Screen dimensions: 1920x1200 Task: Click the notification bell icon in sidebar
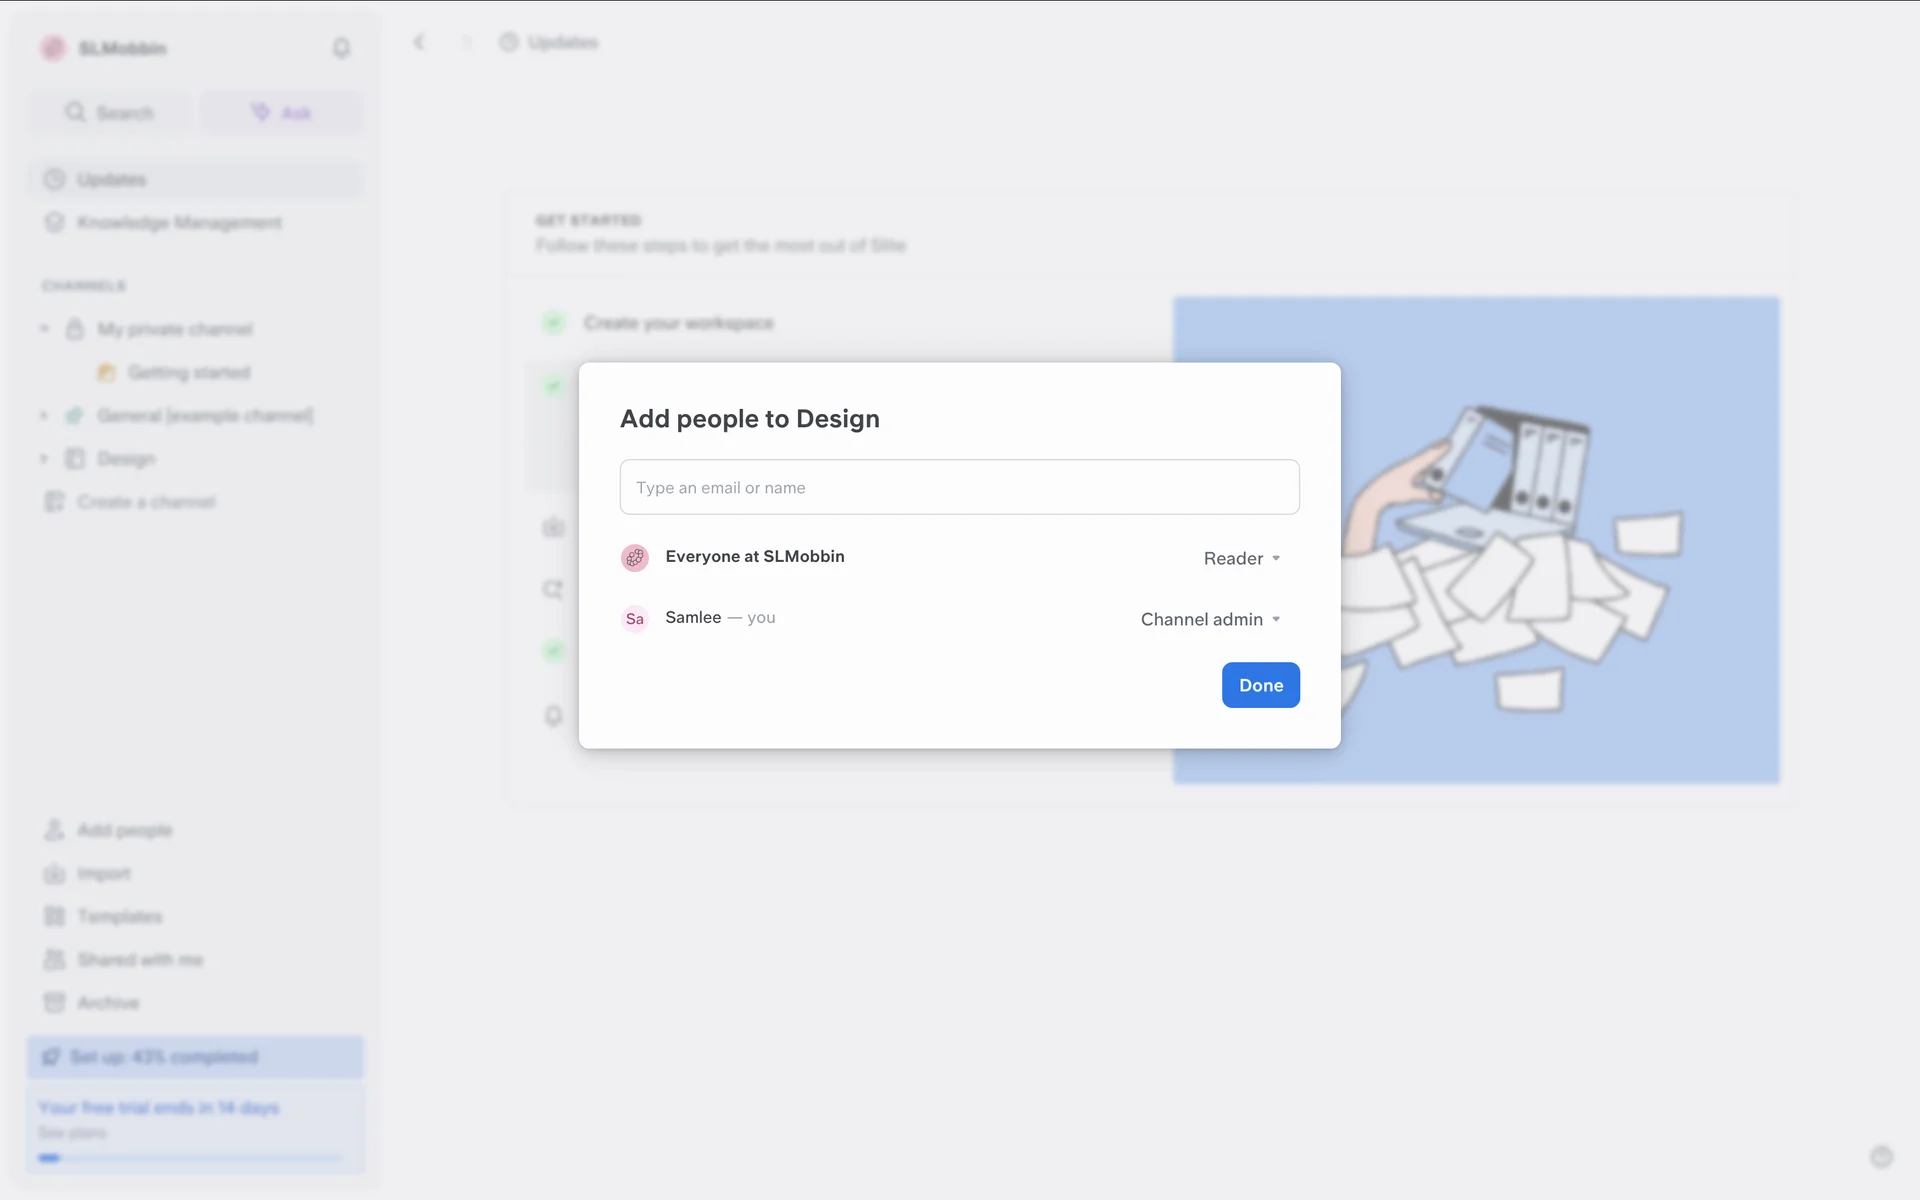(341, 48)
